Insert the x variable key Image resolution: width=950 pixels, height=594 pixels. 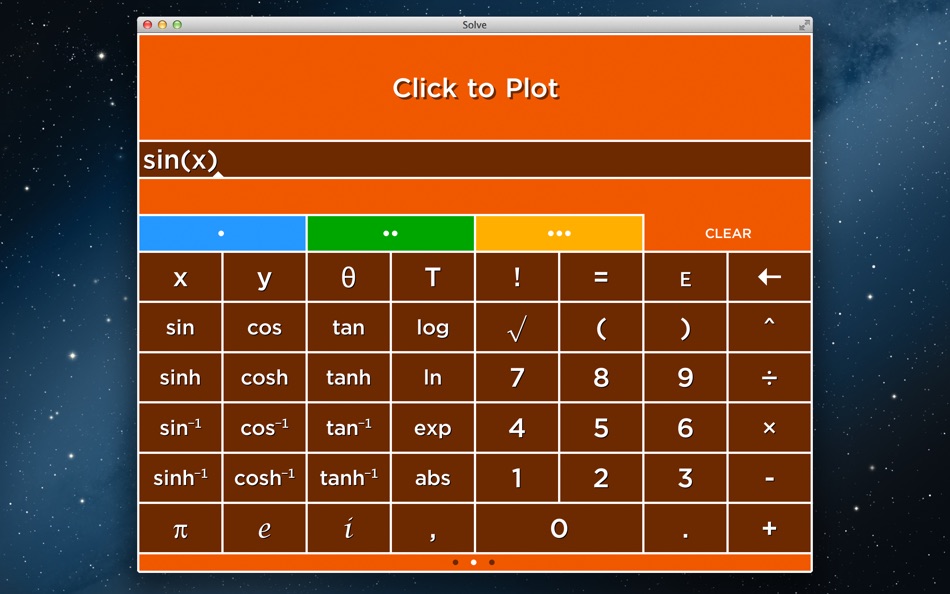click(181, 278)
